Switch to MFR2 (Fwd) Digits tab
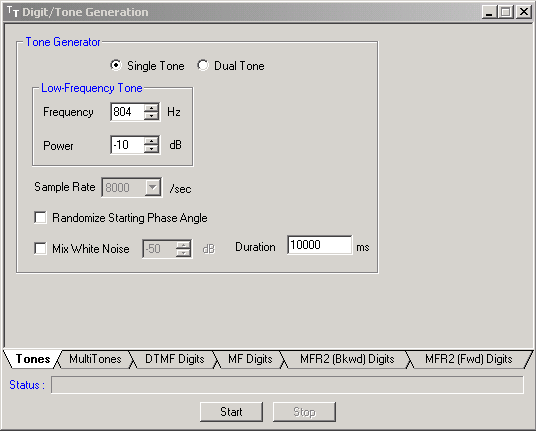The width and height of the screenshot is (538, 433). [x=468, y=359]
